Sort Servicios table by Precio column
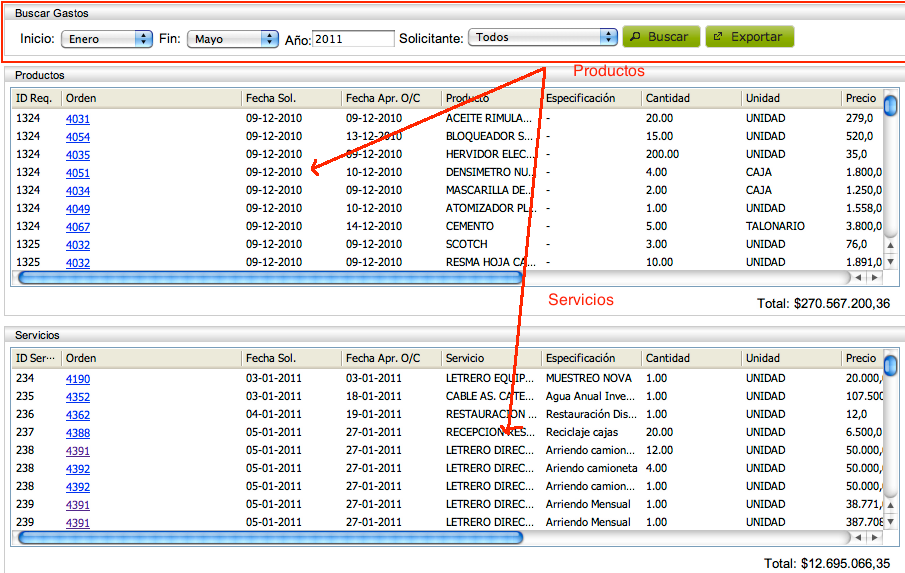905x573 pixels. click(x=862, y=358)
